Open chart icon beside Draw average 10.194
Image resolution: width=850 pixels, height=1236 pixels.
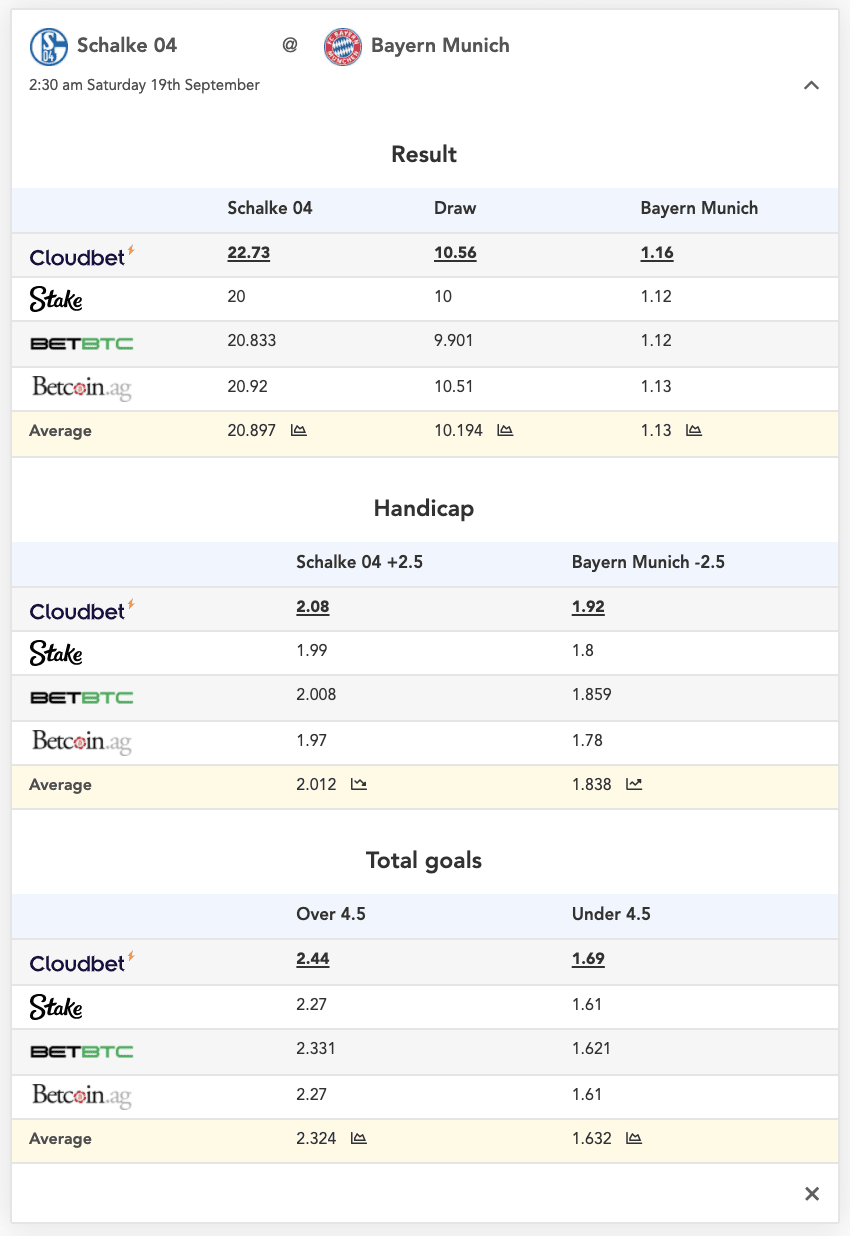505,431
